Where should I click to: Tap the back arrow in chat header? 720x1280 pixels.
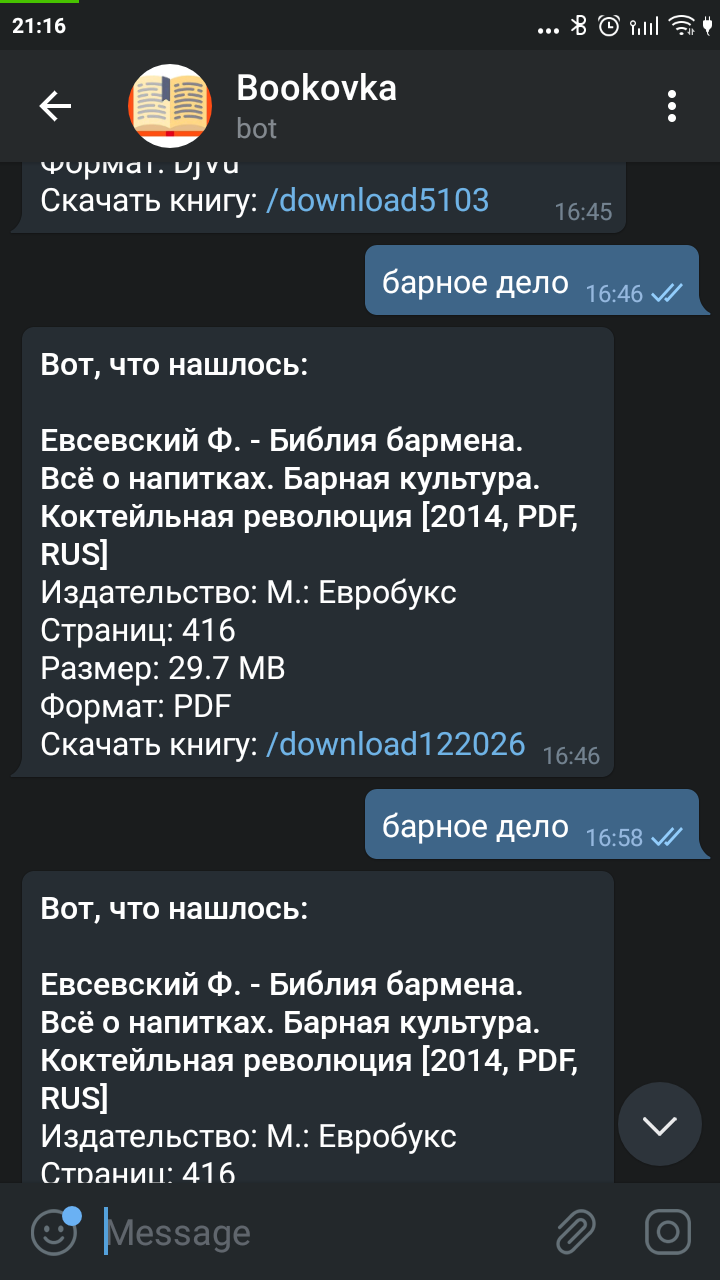click(x=55, y=106)
